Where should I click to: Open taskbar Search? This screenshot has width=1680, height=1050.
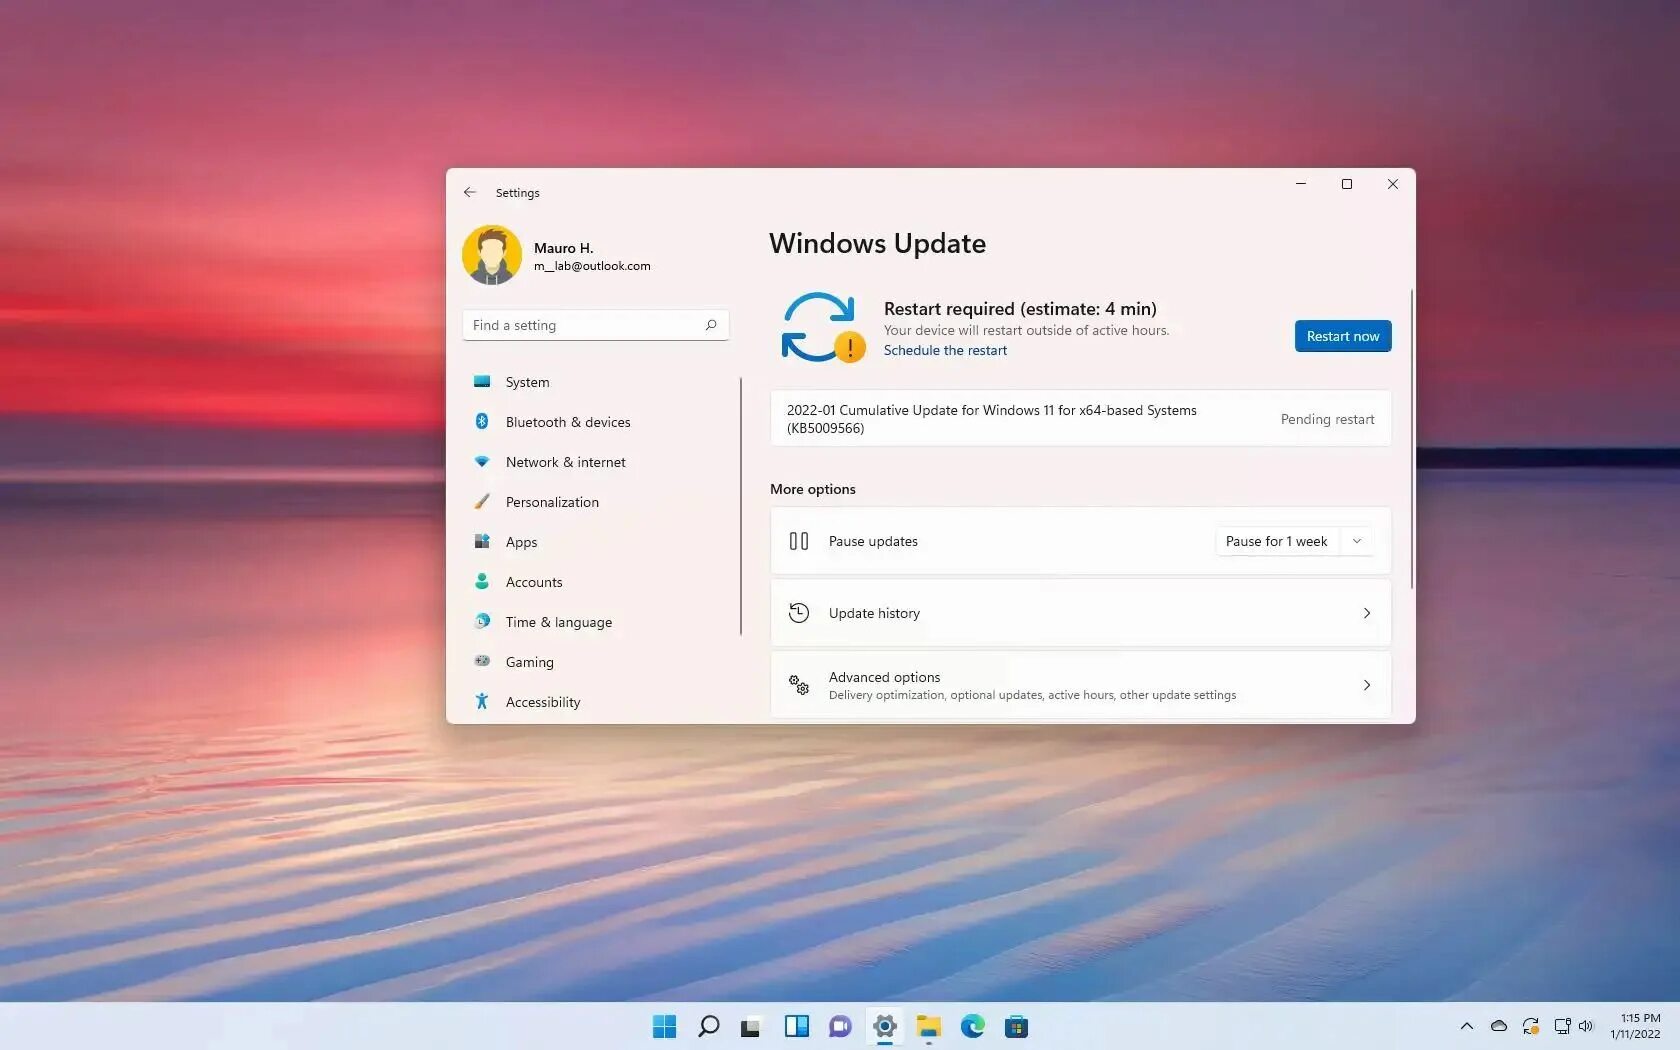708,1026
